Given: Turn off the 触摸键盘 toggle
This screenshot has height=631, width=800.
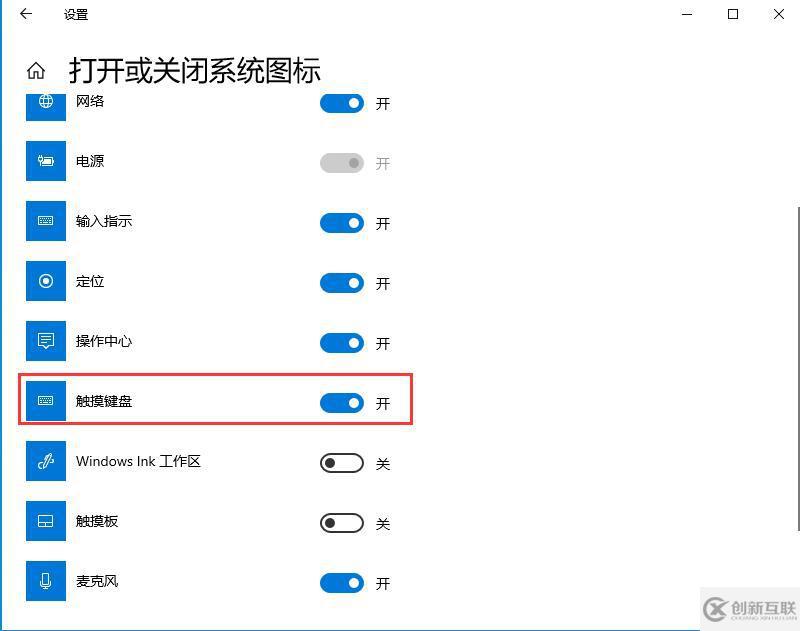Looking at the screenshot, I should pyautogui.click(x=342, y=403).
